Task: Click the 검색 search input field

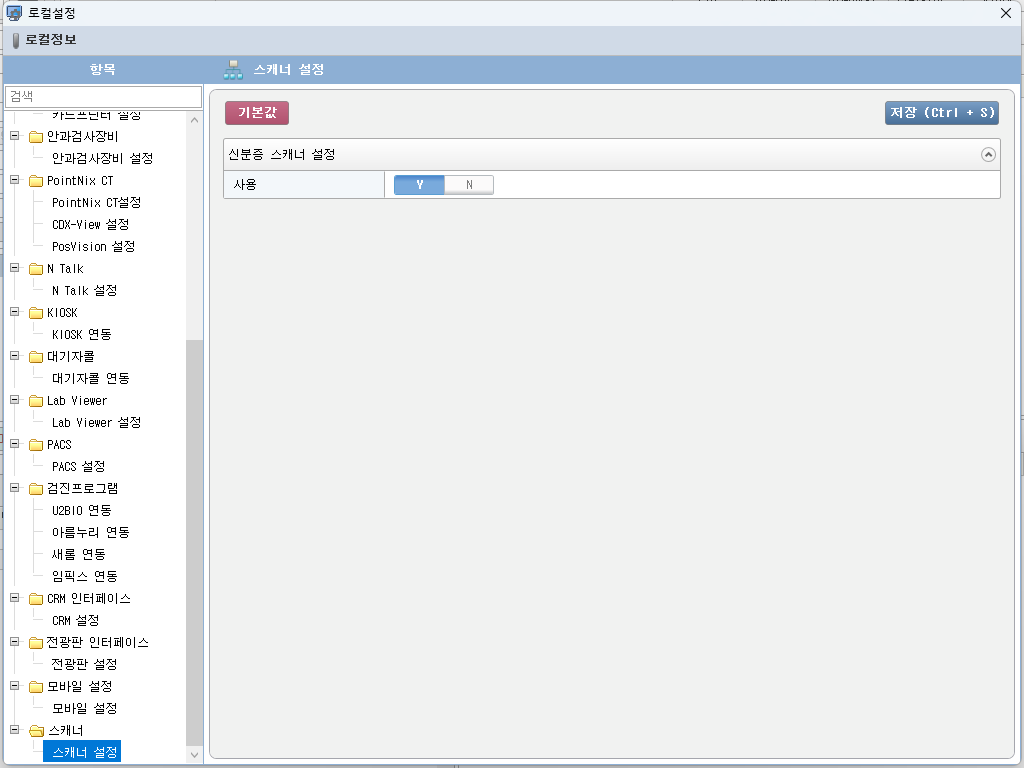Action: pyautogui.click(x=103, y=96)
